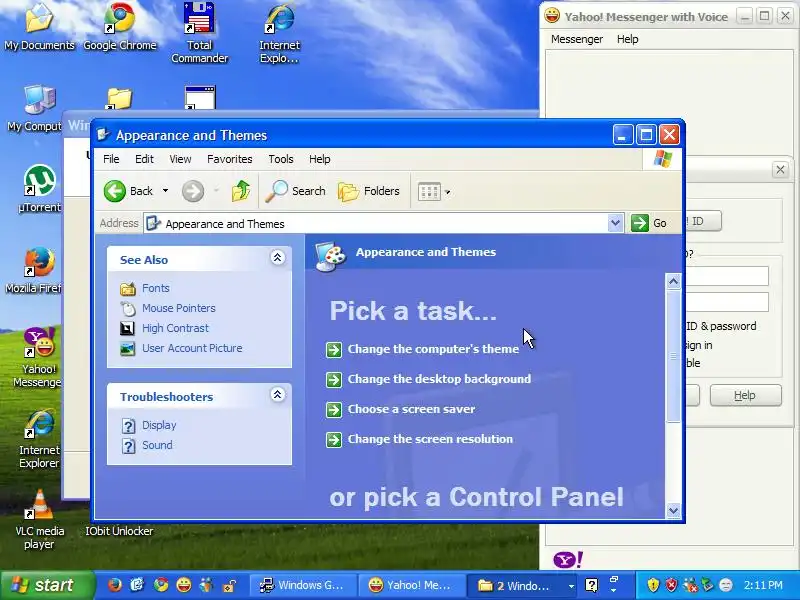The width and height of the screenshot is (800, 600).
Task: Click Help button in Yahoo! Messenger sign-in
Action: point(745,395)
